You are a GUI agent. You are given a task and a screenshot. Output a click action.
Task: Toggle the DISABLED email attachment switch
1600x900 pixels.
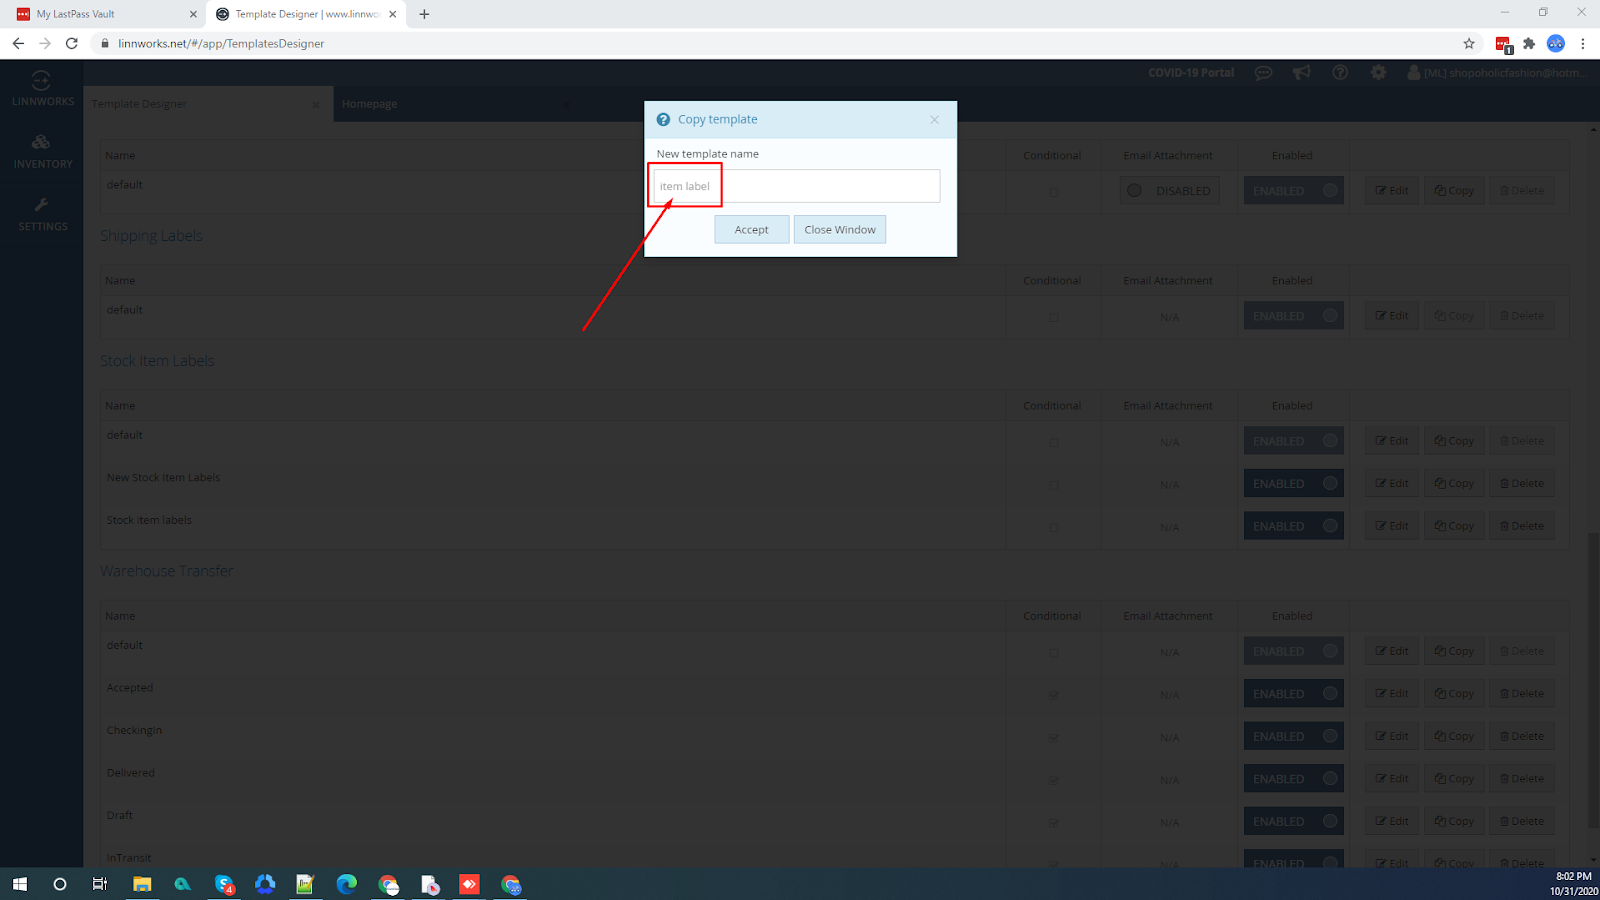1170,191
